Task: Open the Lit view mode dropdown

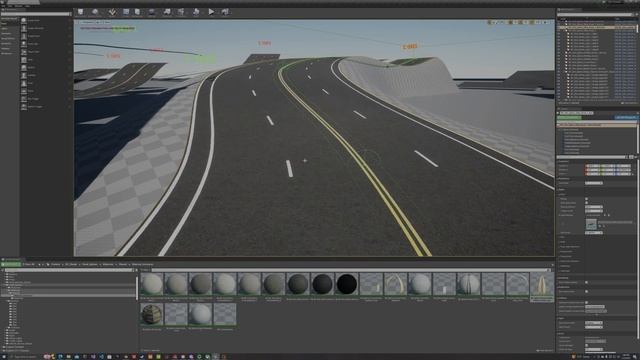Action: (98, 22)
